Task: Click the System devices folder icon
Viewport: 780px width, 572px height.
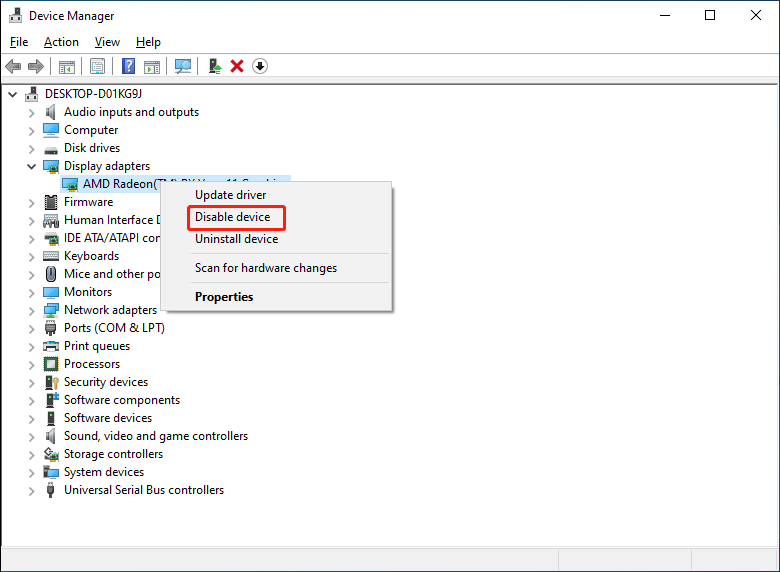Action: (51, 472)
